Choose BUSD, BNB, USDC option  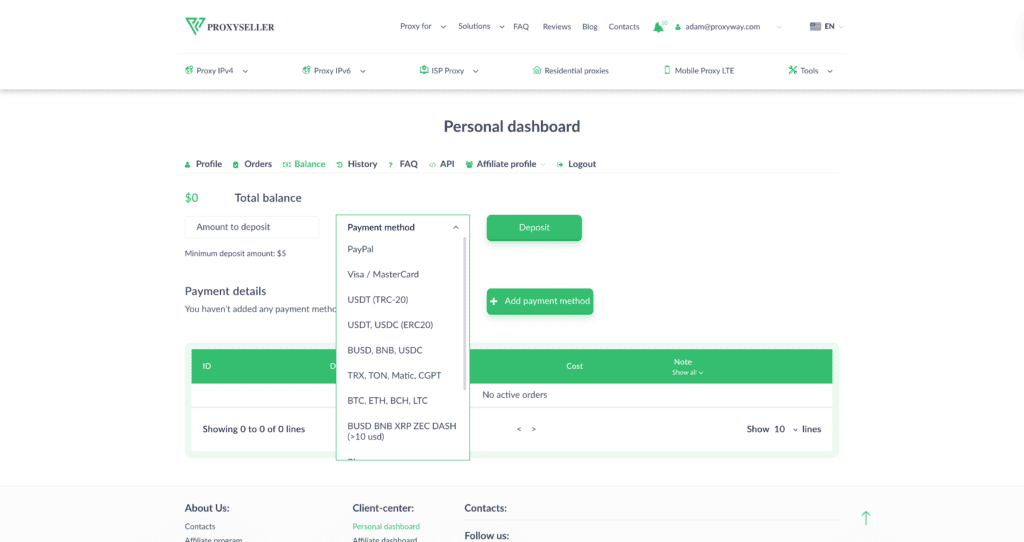click(x=385, y=350)
